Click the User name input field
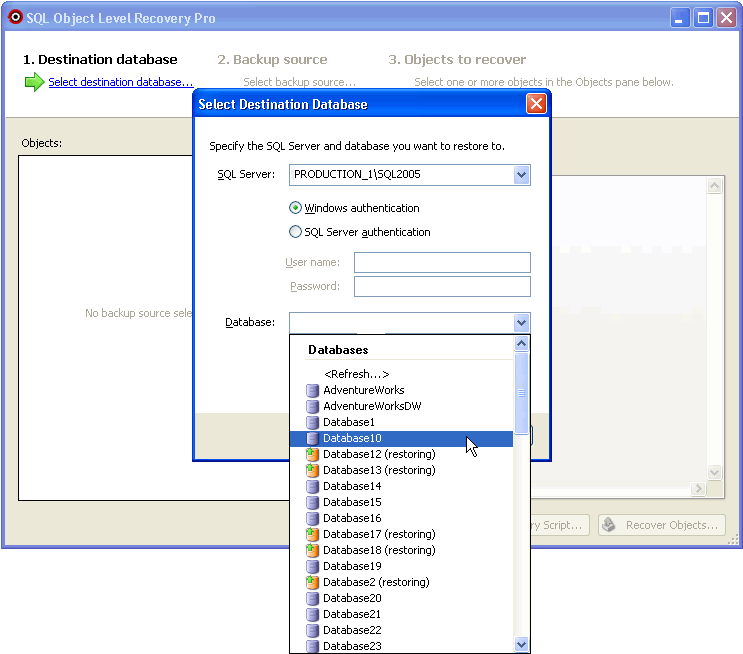743x654 pixels. pos(442,263)
